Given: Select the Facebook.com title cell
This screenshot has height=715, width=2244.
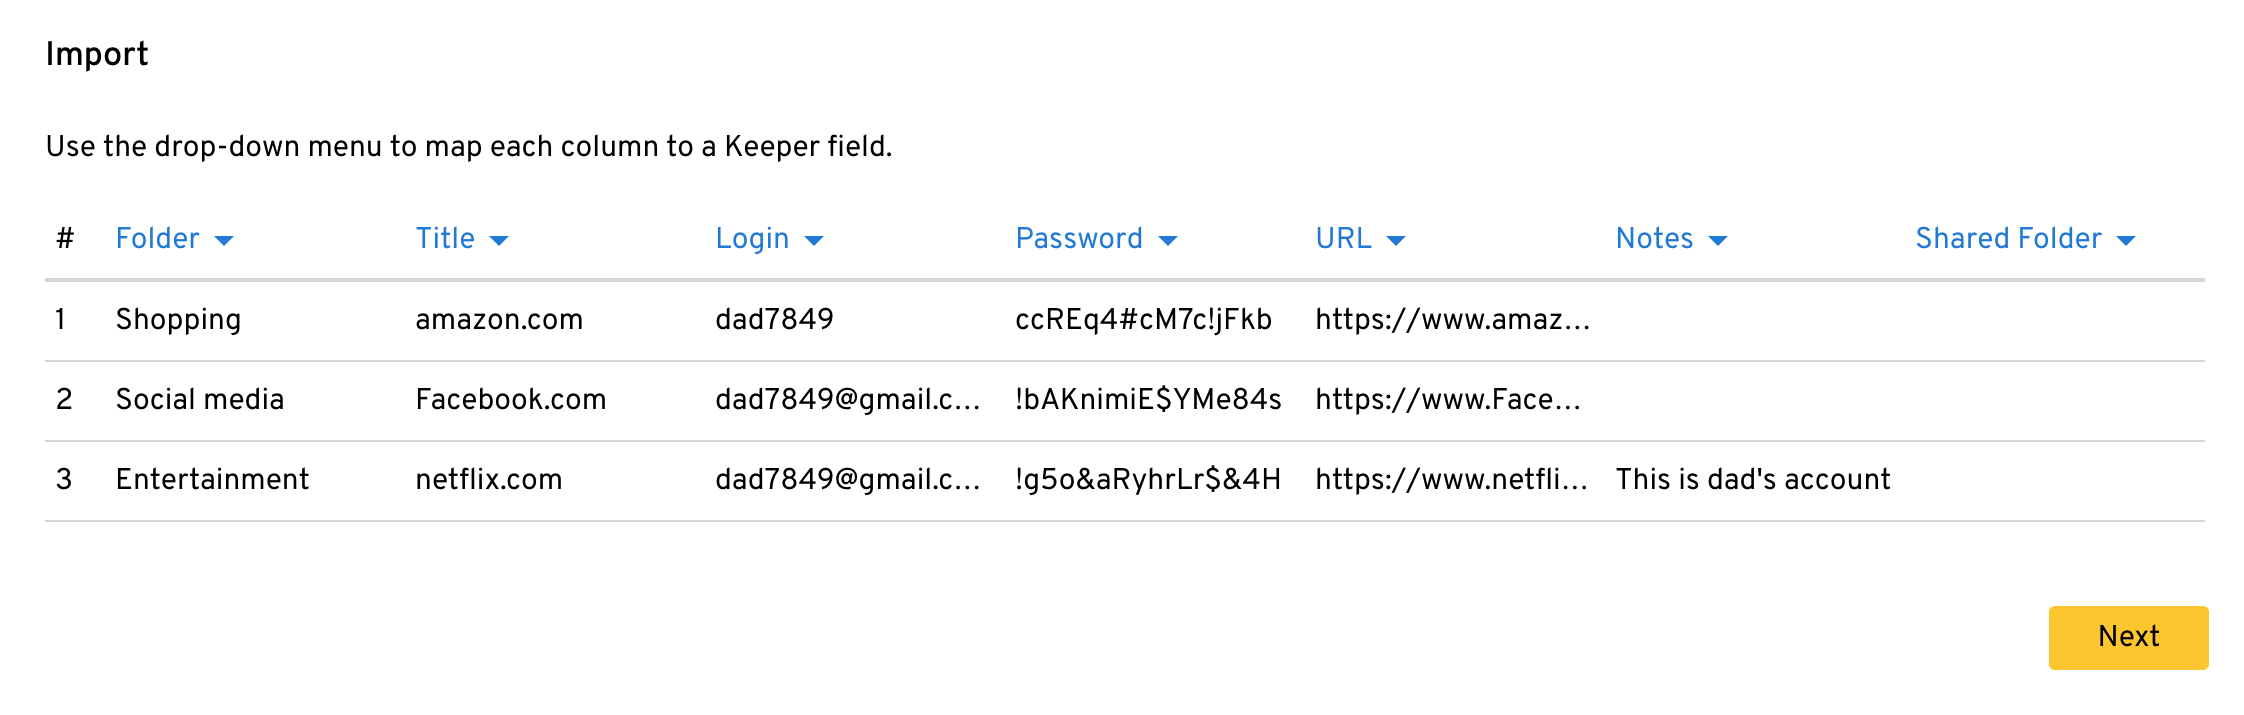Looking at the screenshot, I should pyautogui.click(x=511, y=400).
